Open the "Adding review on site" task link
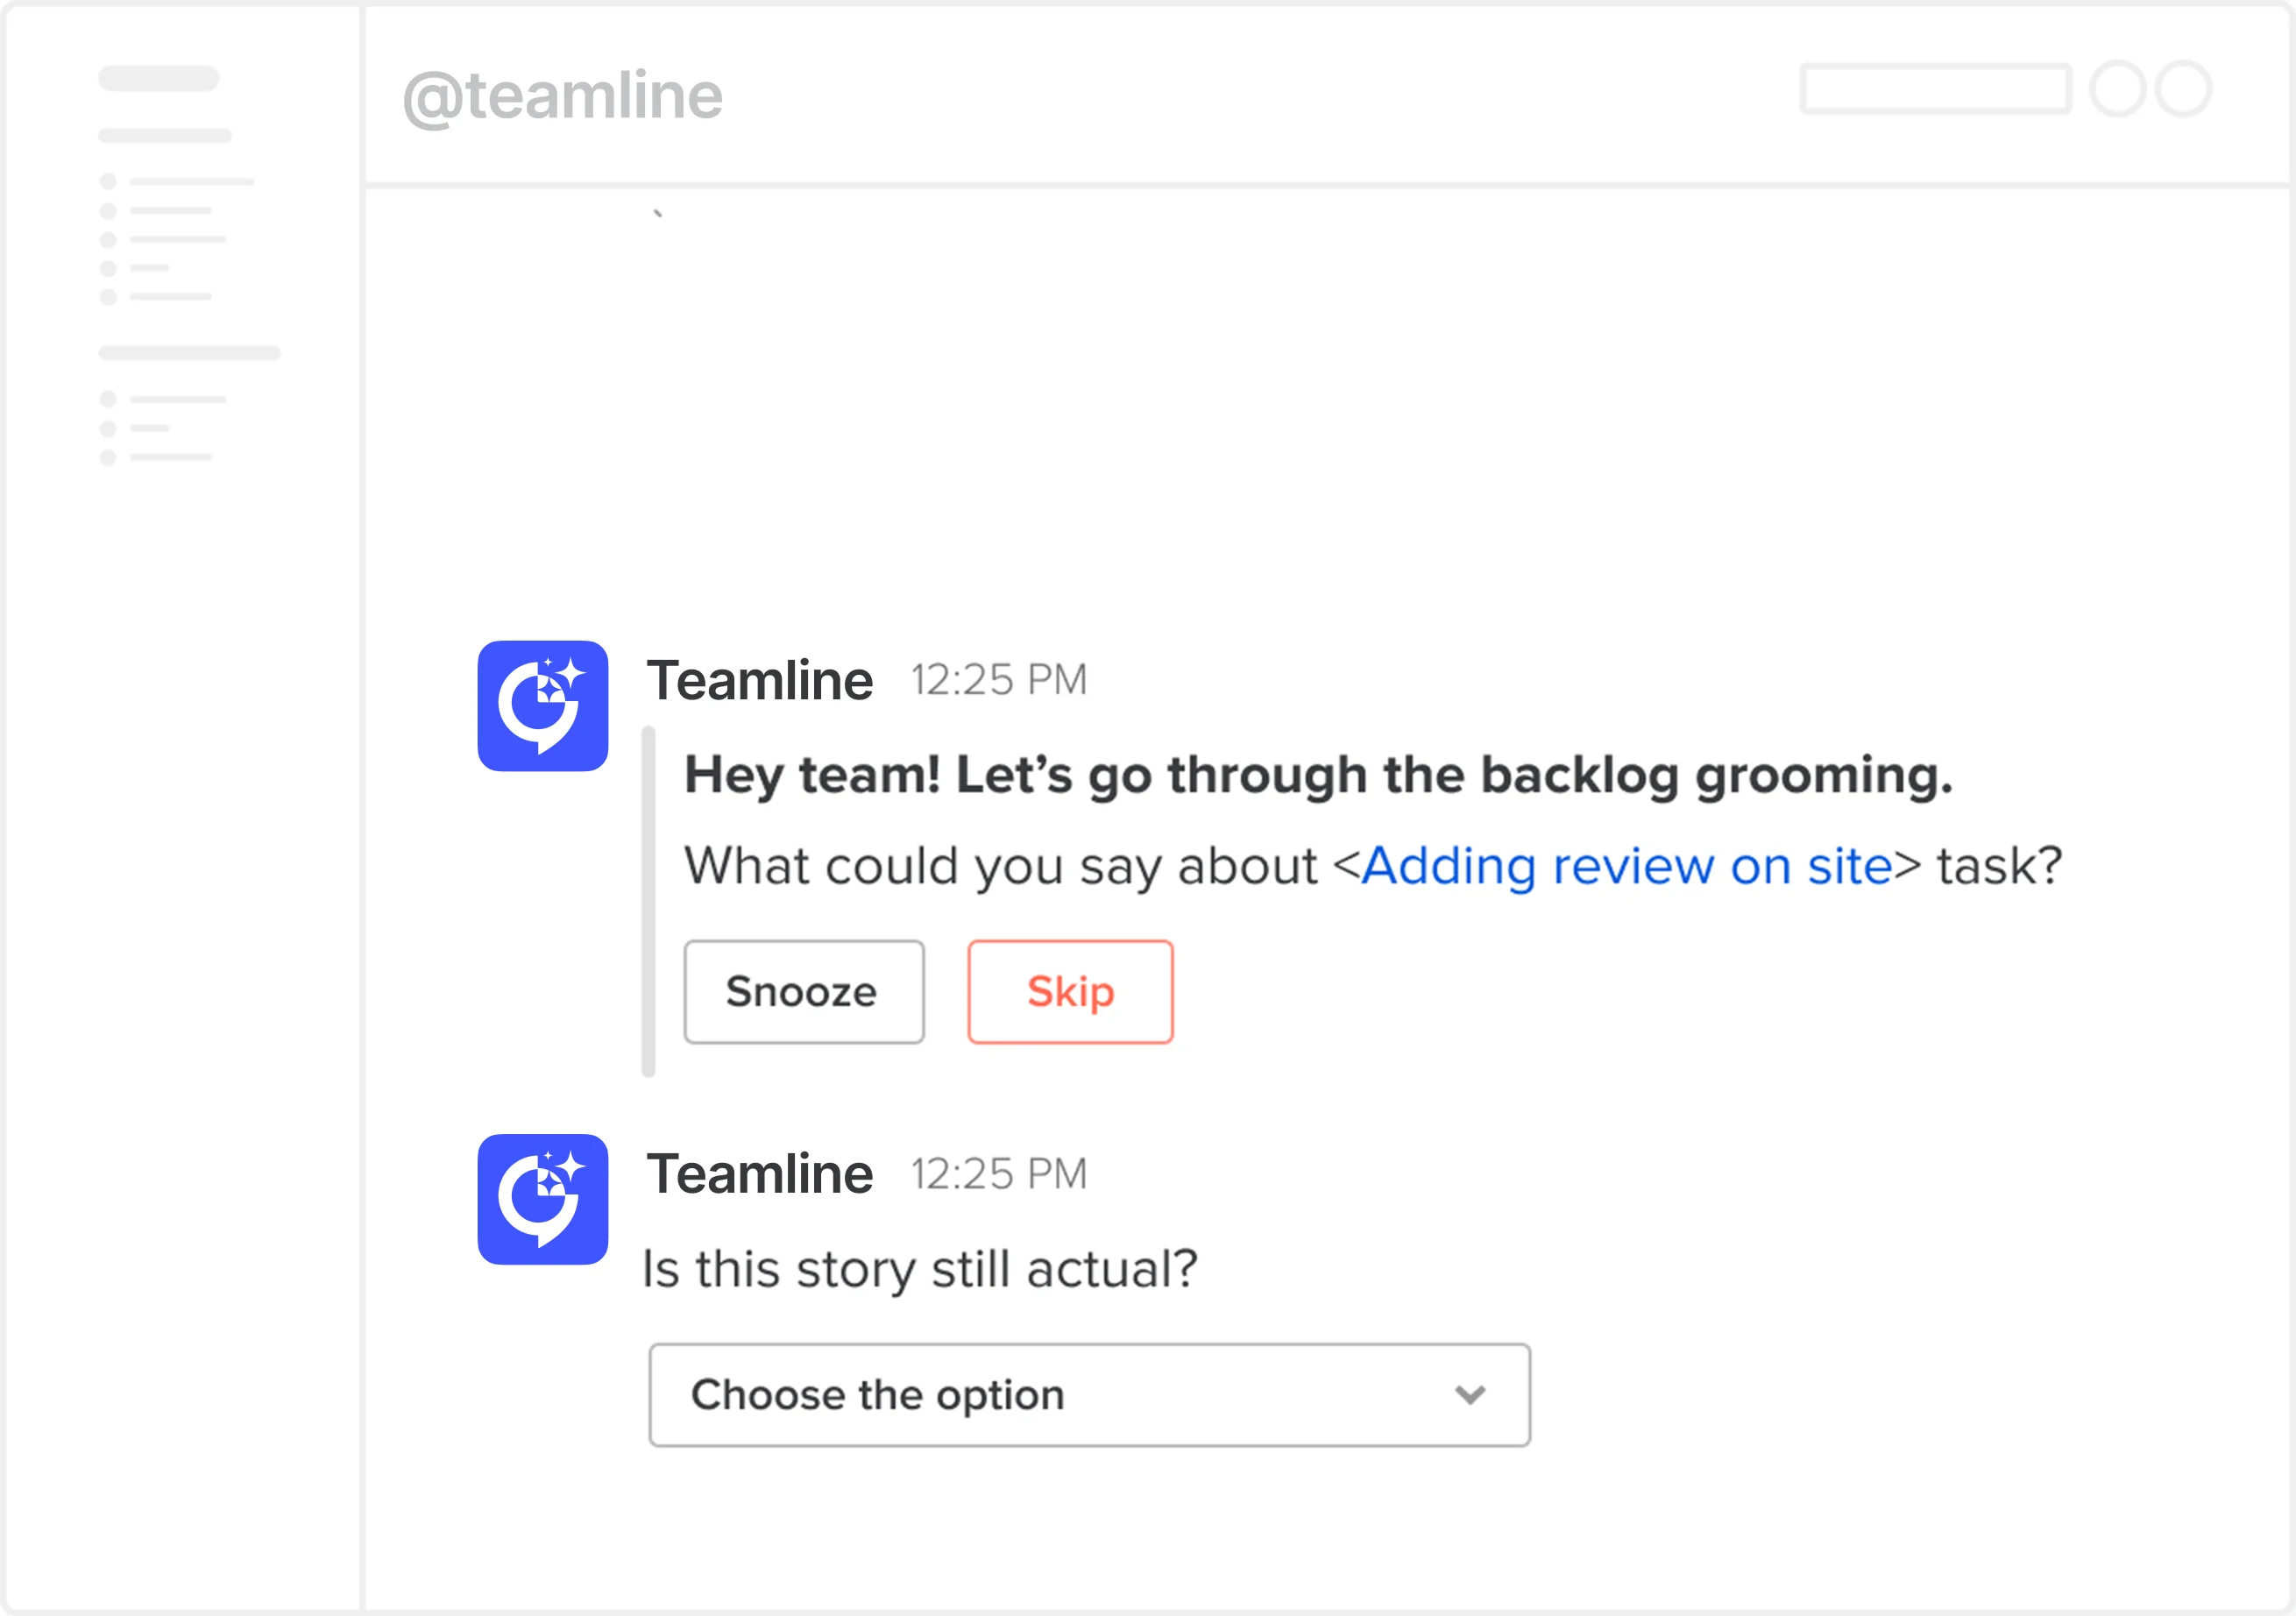 pyautogui.click(x=1630, y=865)
